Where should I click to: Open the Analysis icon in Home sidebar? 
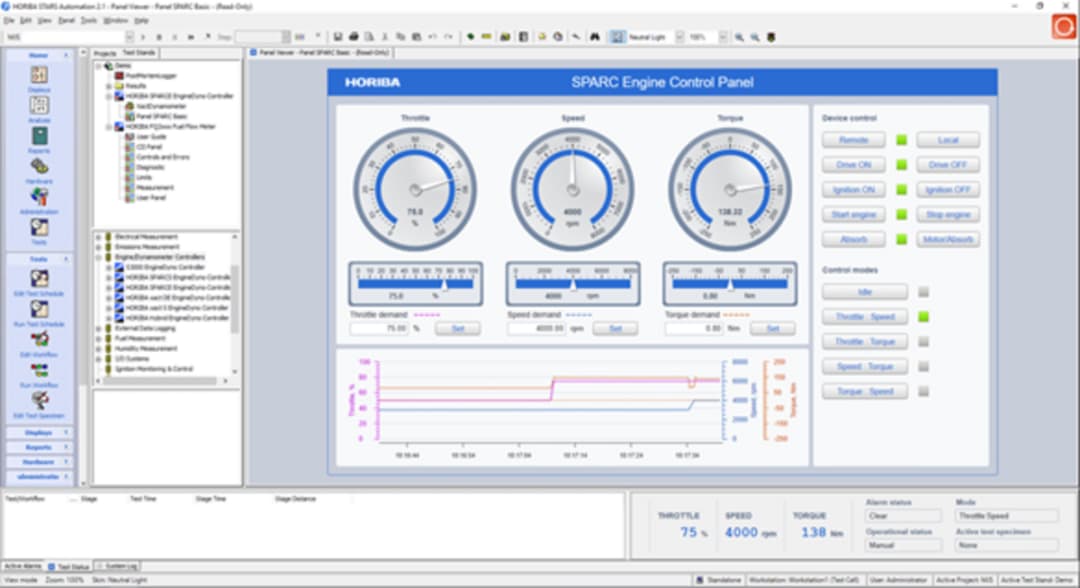(x=39, y=105)
